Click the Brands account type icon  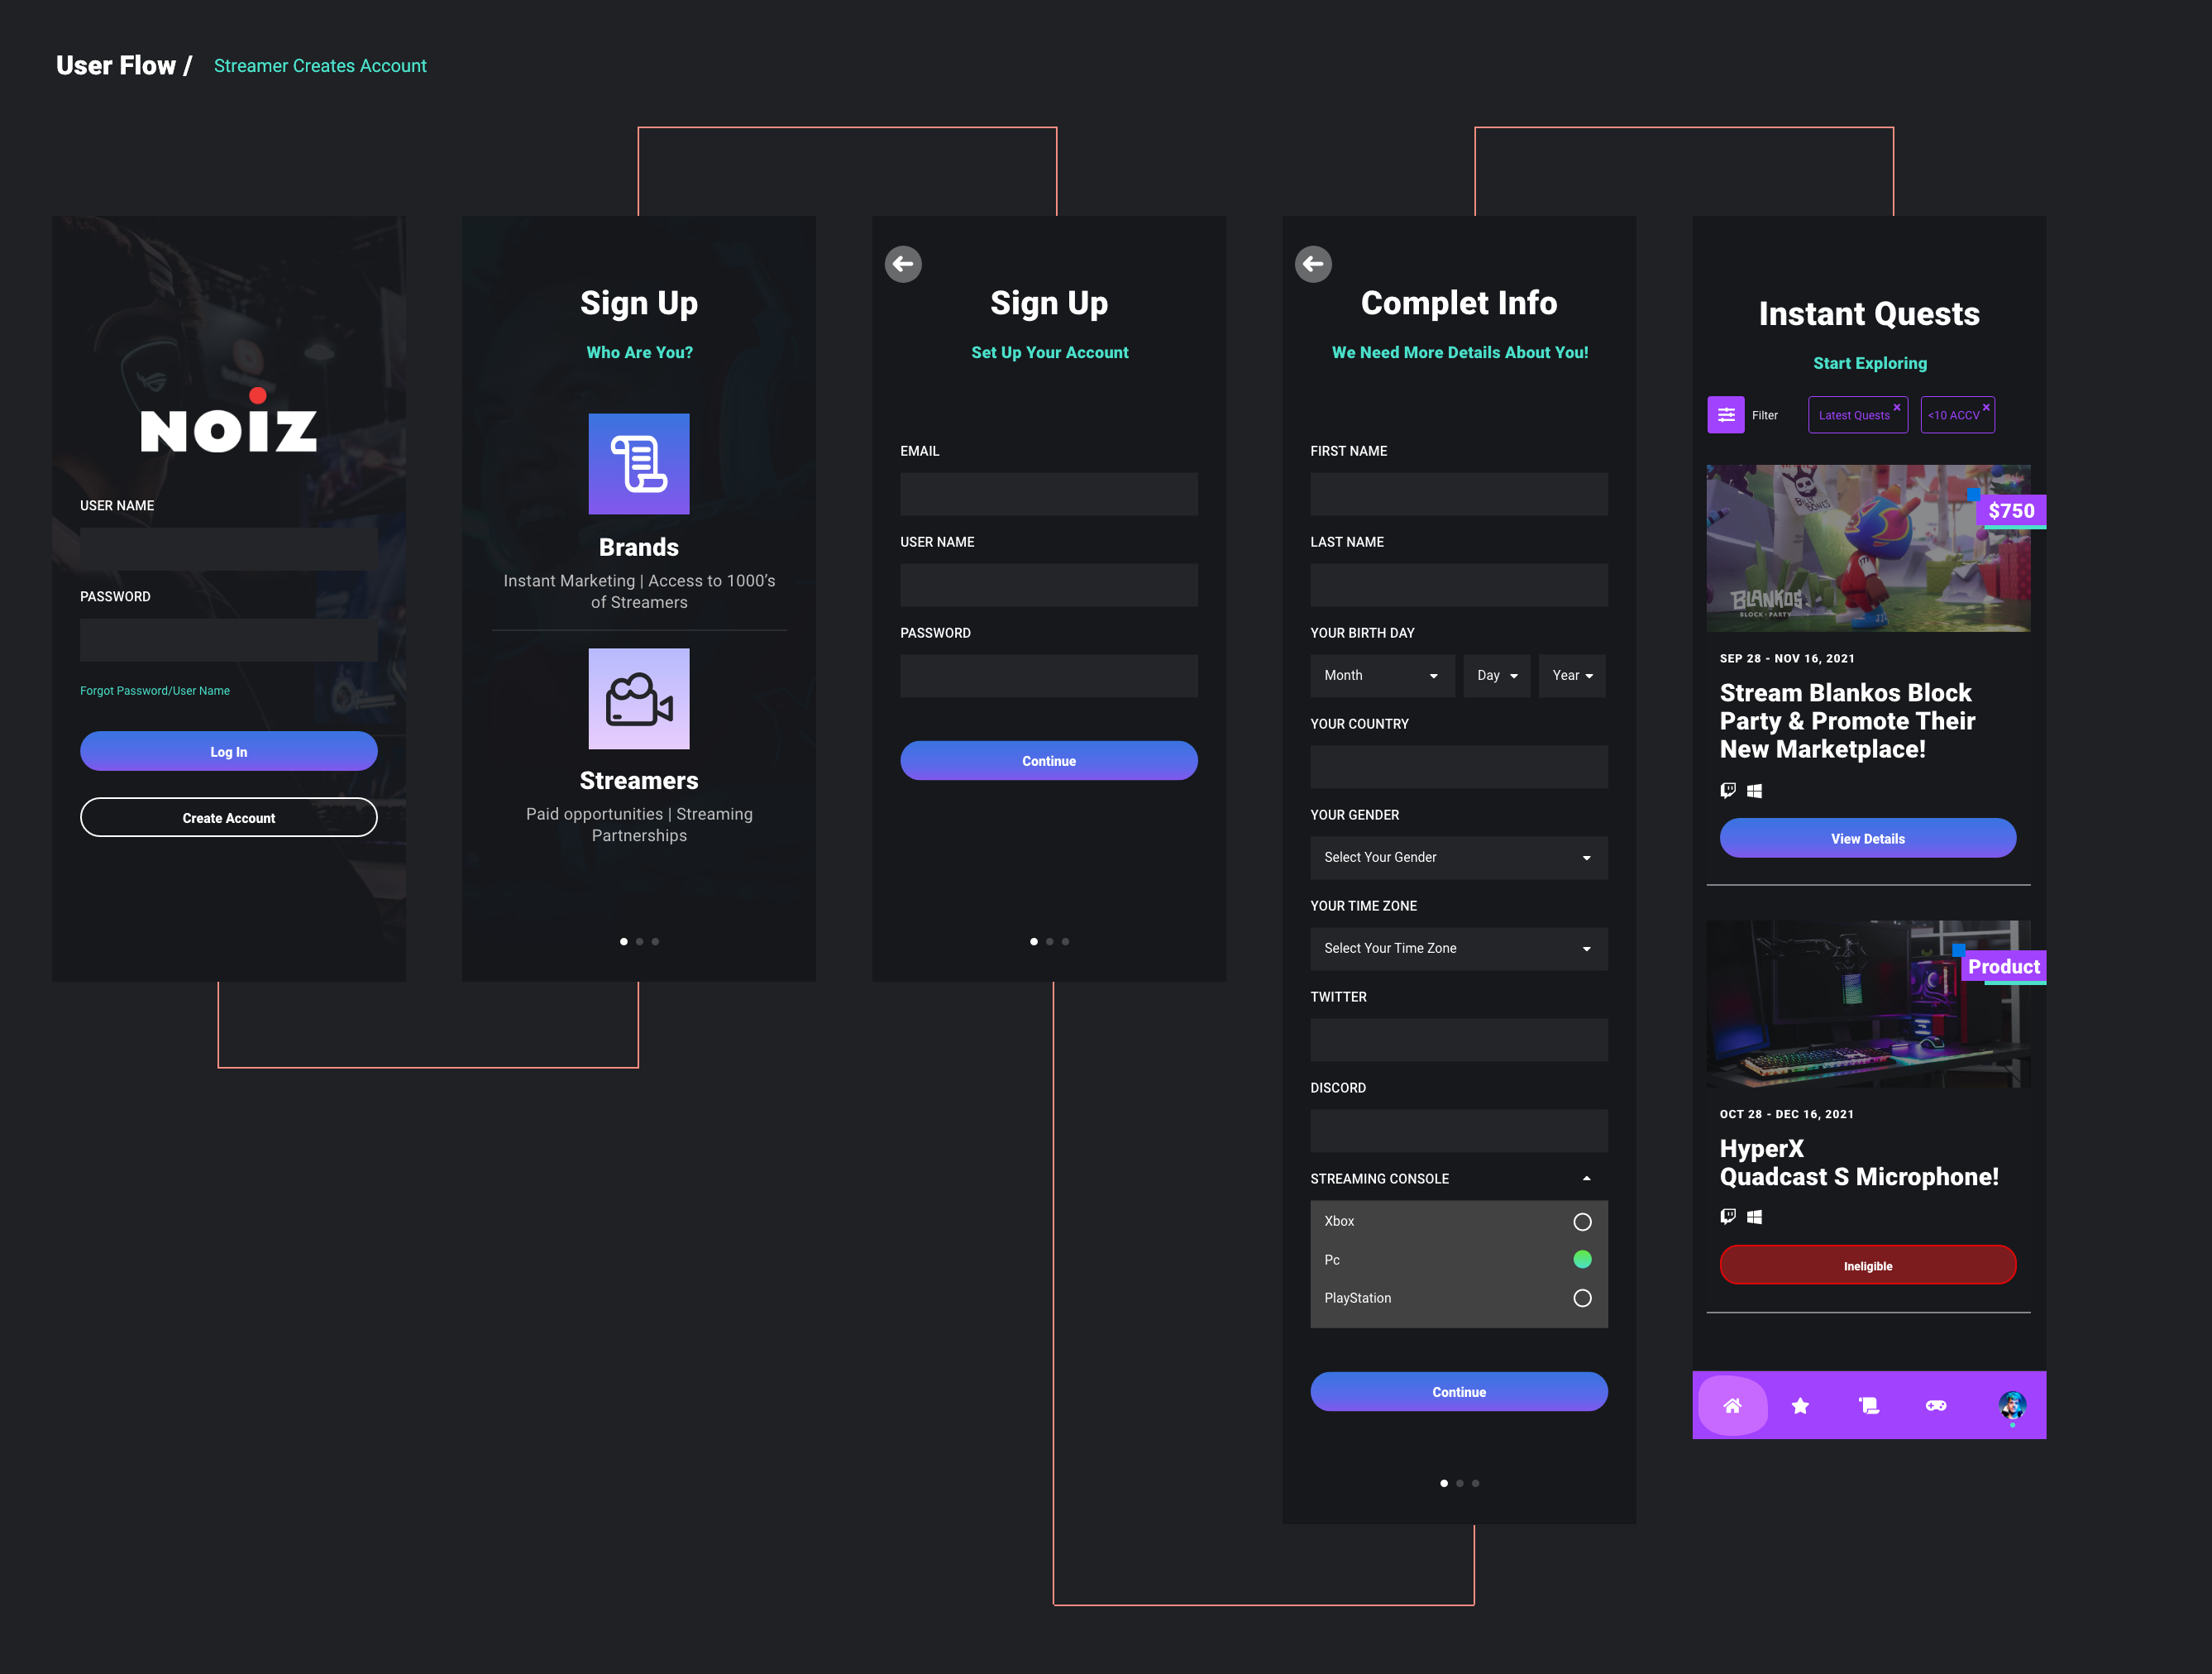pos(638,464)
